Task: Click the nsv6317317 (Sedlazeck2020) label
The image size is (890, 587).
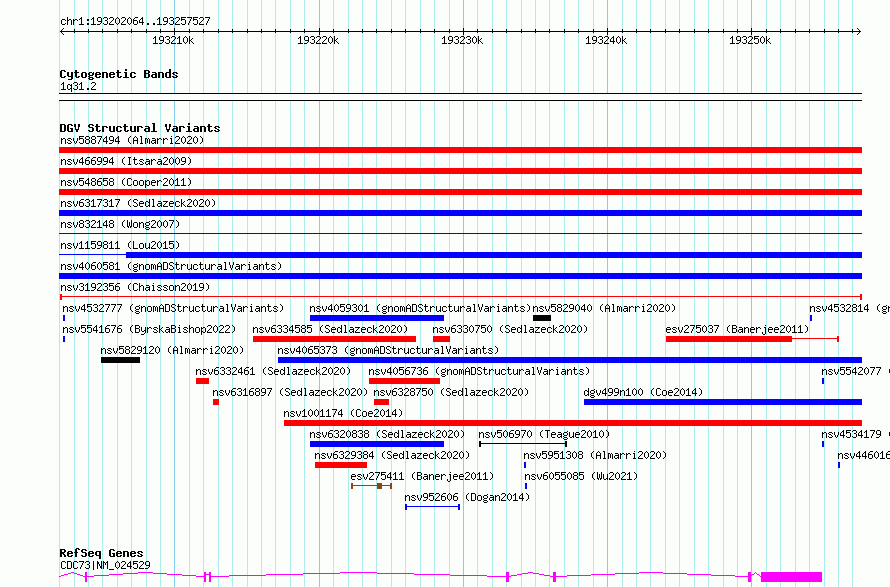Action: click(x=138, y=203)
